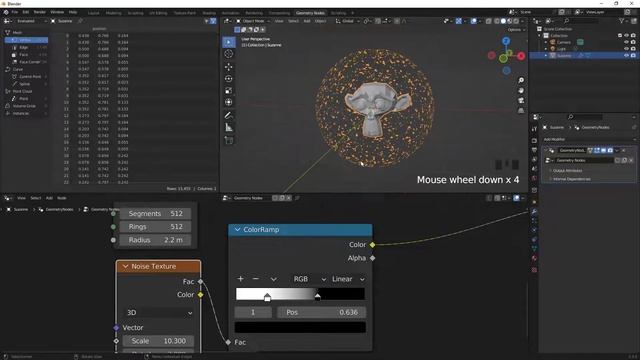Image resolution: width=640 pixels, height=360 pixels.
Task: Switch to Geometry Nodes workspace tab
Action: [x=310, y=13]
